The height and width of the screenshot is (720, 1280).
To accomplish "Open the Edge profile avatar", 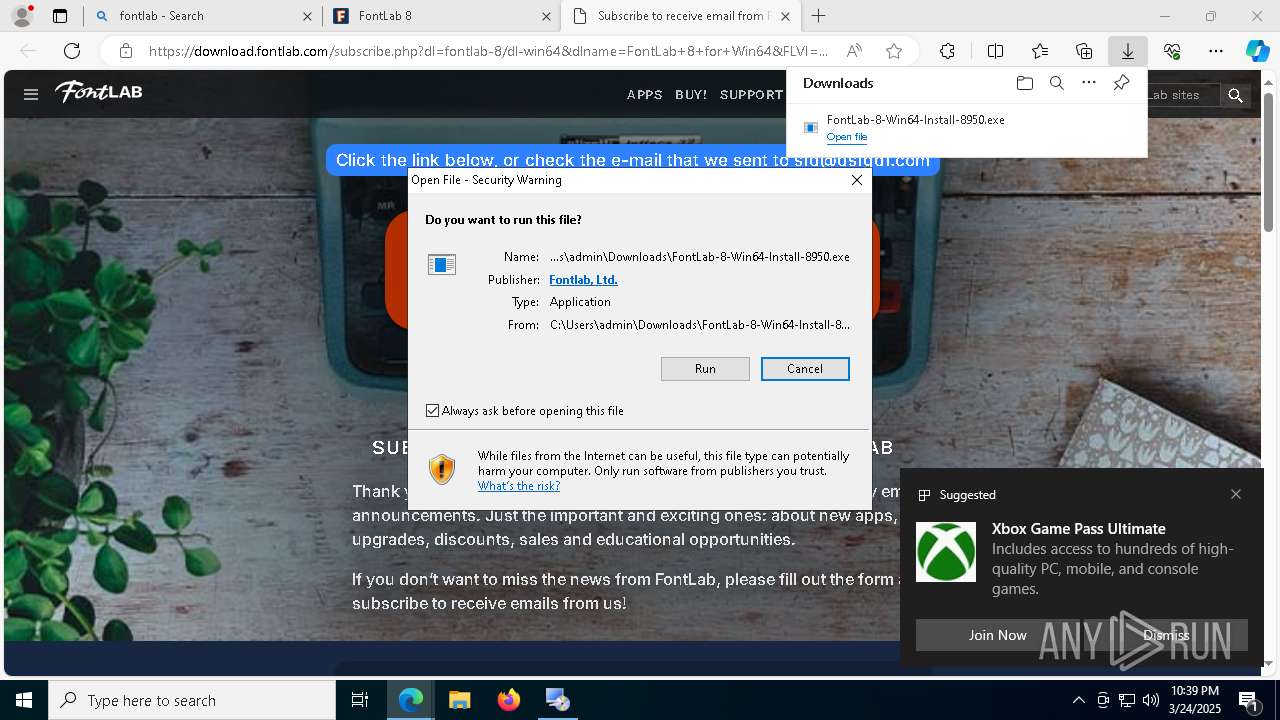I will [22, 16].
